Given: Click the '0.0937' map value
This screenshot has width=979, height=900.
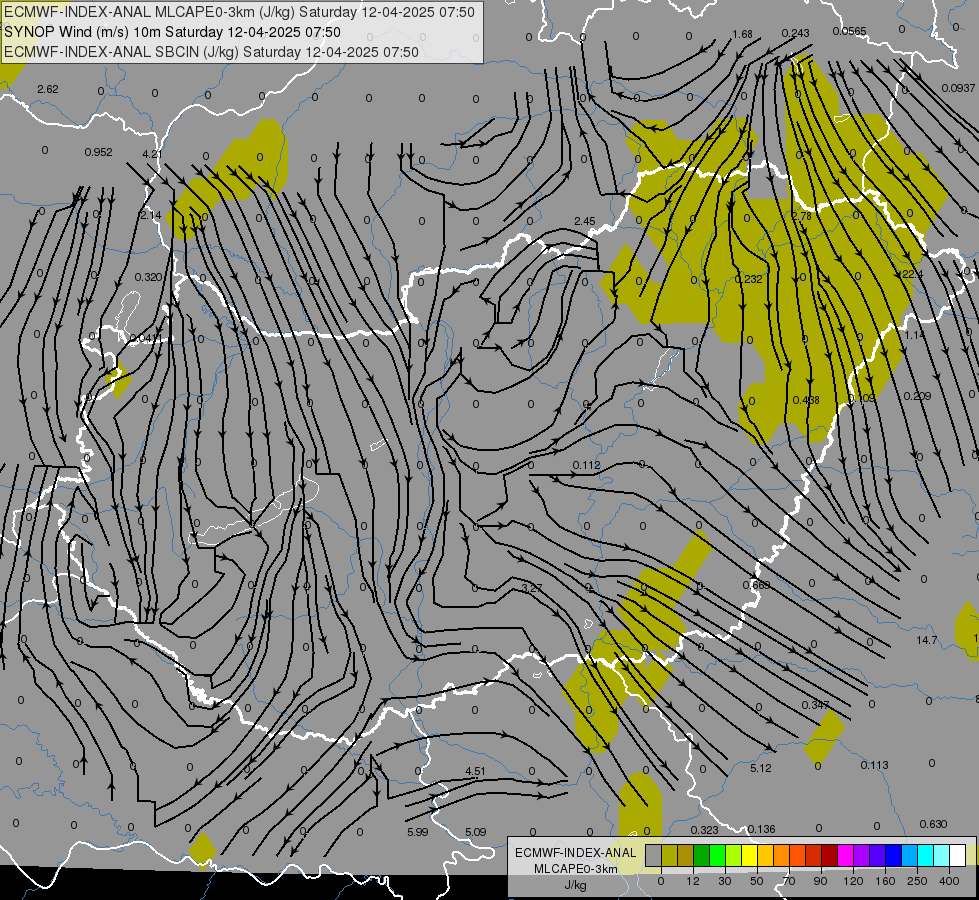Looking at the screenshot, I should (x=958, y=88).
